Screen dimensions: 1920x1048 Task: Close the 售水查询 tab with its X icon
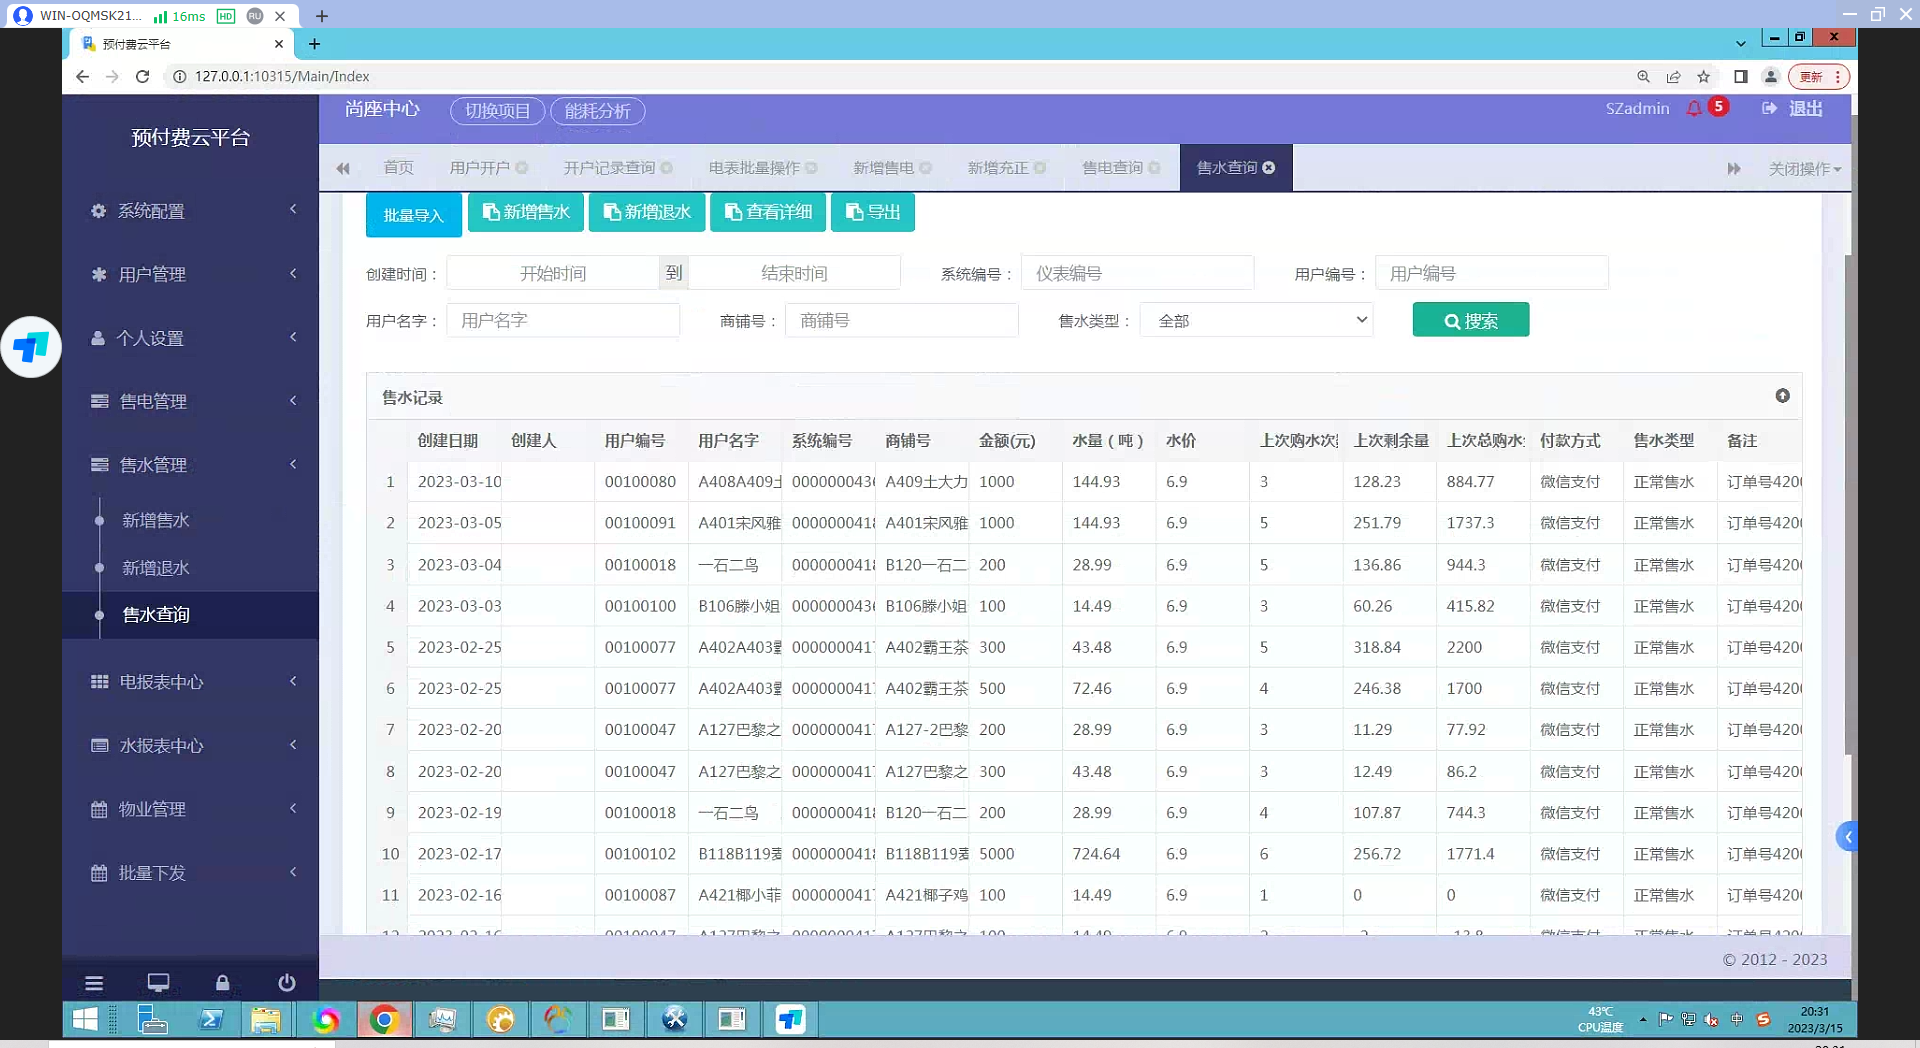coord(1269,168)
